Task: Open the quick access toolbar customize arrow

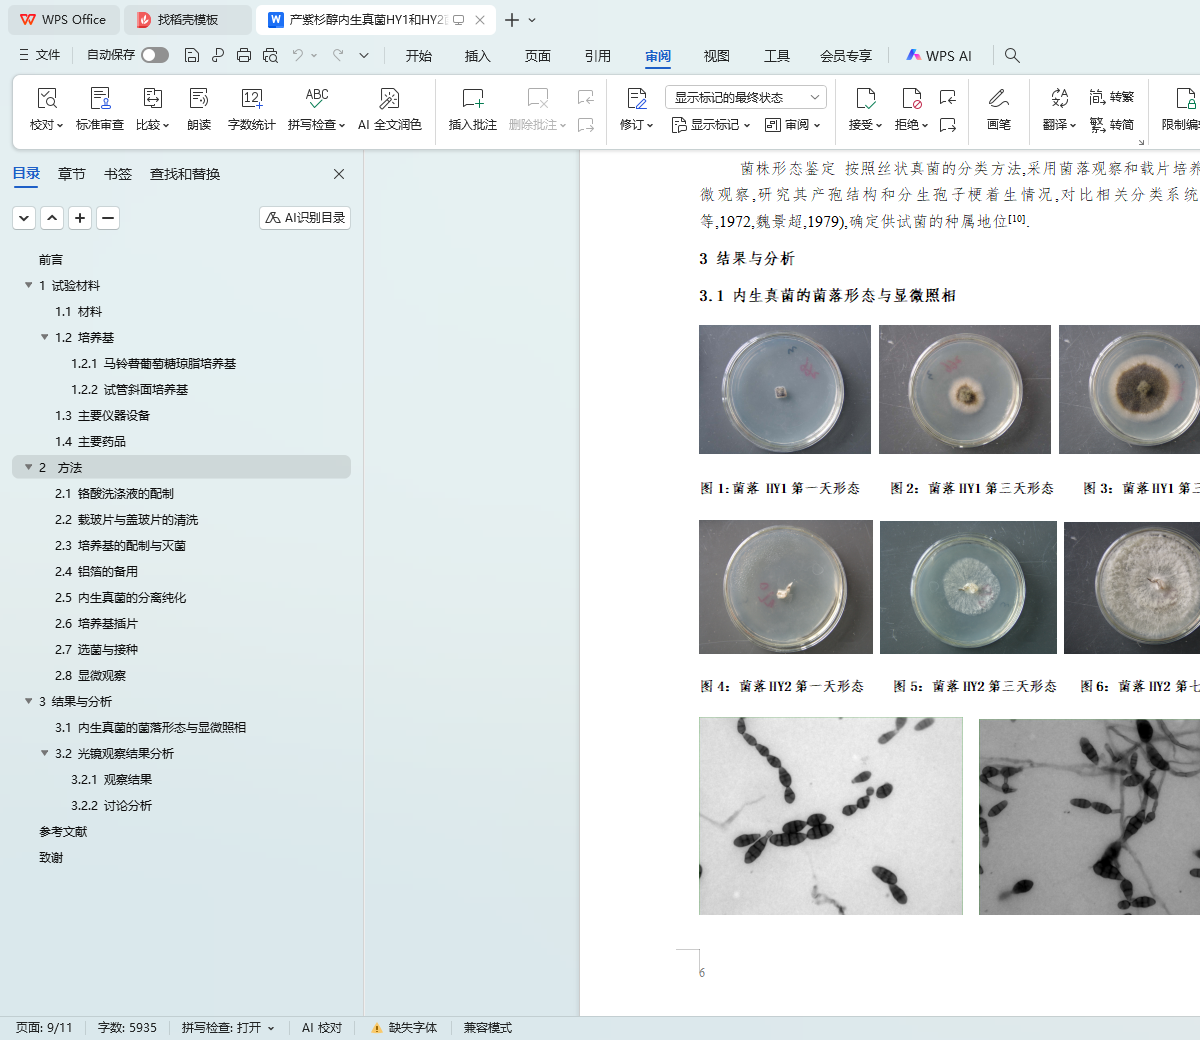Action: [364, 55]
